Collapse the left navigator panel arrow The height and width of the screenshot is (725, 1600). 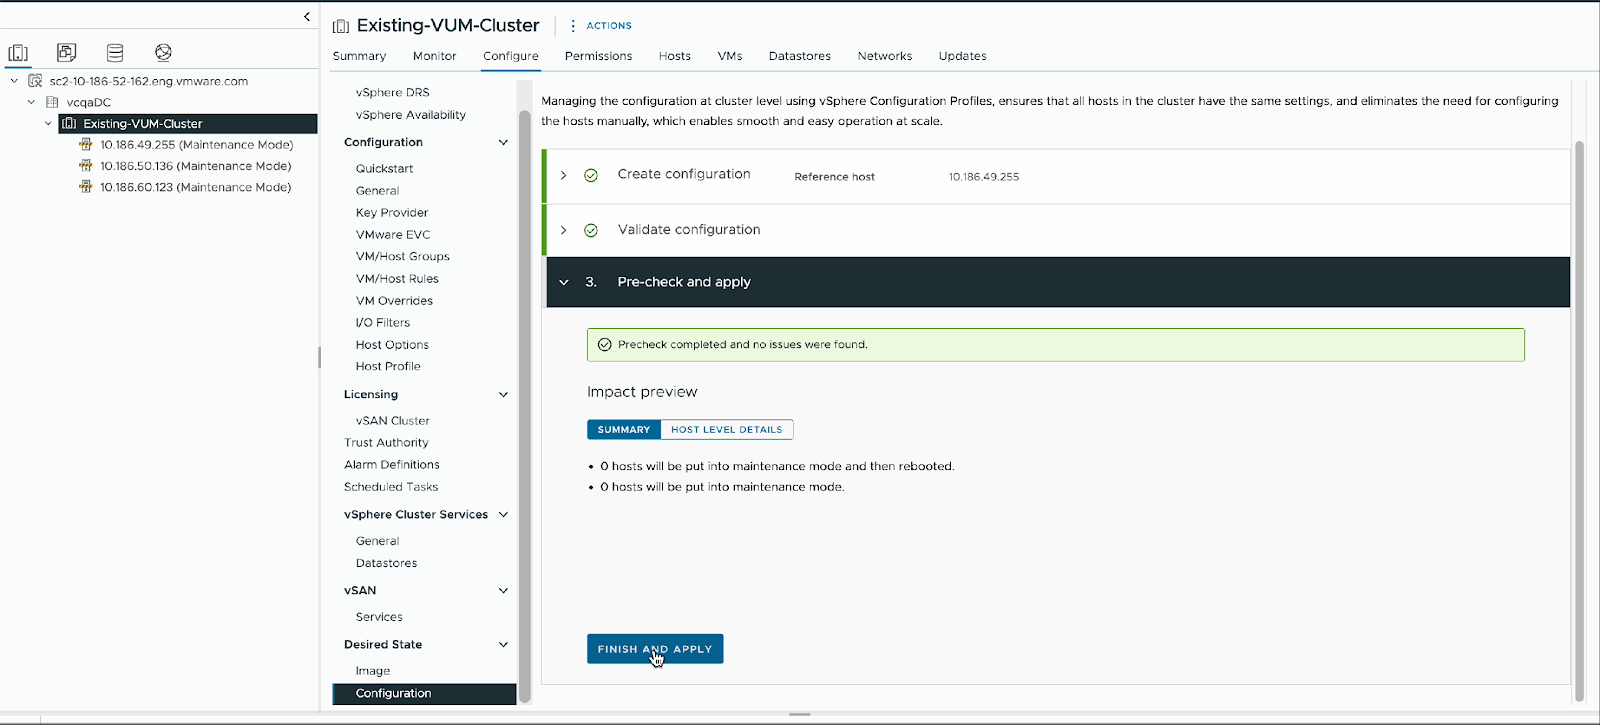click(307, 16)
